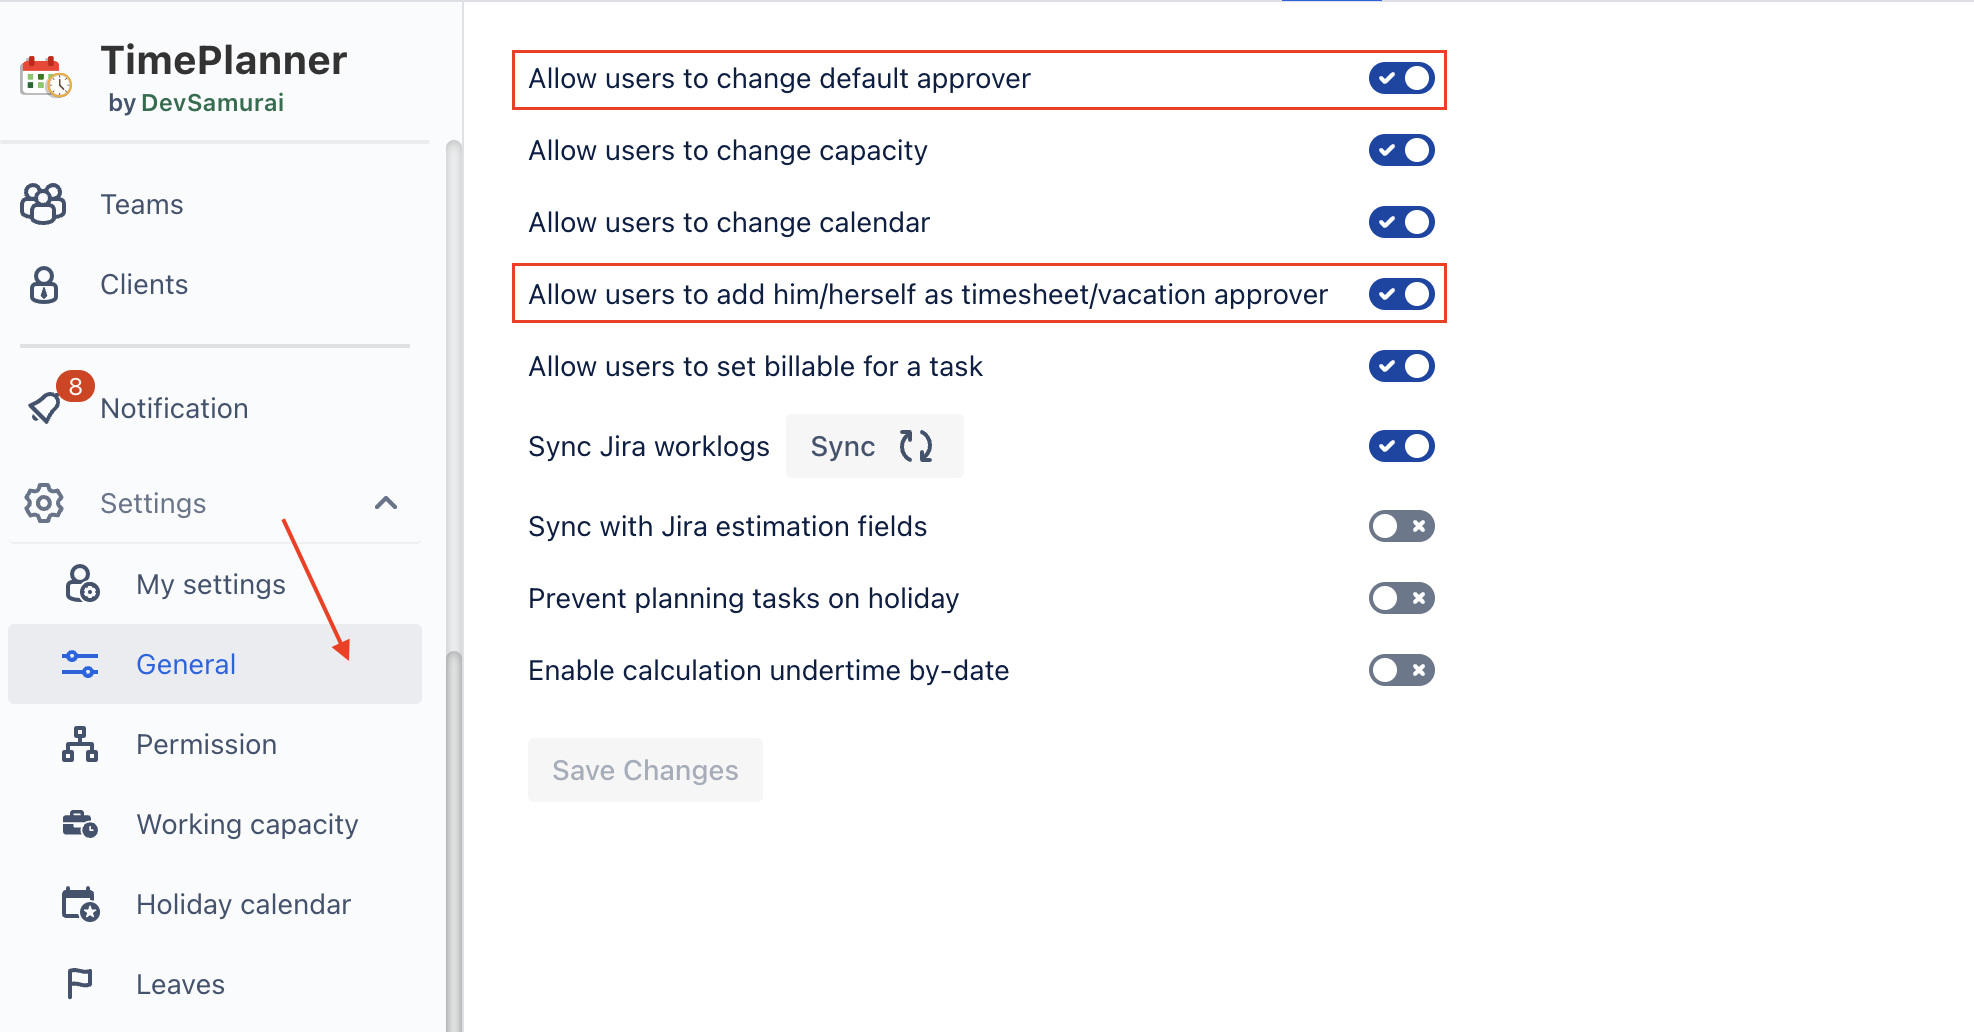The width and height of the screenshot is (1974, 1032).
Task: Click the Settings gear icon
Action: (44, 503)
